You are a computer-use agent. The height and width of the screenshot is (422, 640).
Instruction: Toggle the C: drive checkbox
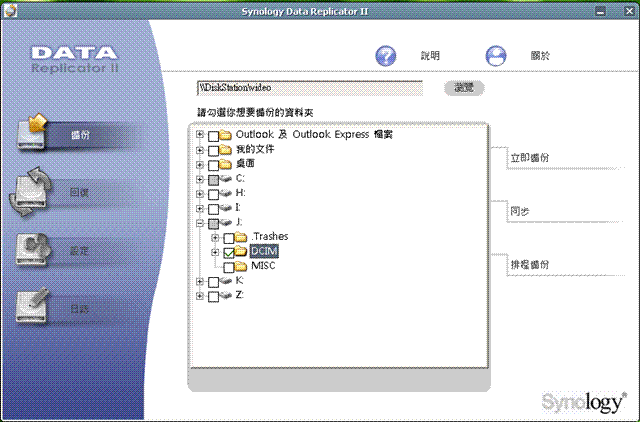pyautogui.click(x=213, y=180)
